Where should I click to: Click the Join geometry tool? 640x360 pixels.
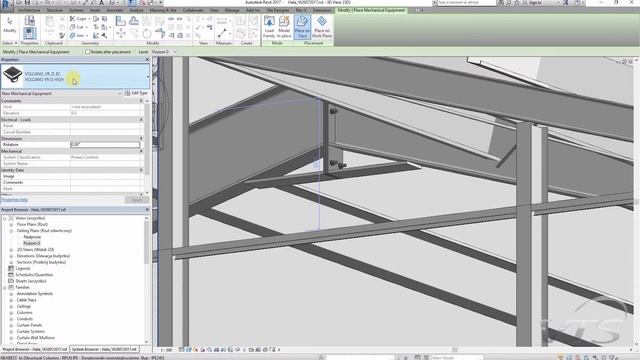pos(78,36)
